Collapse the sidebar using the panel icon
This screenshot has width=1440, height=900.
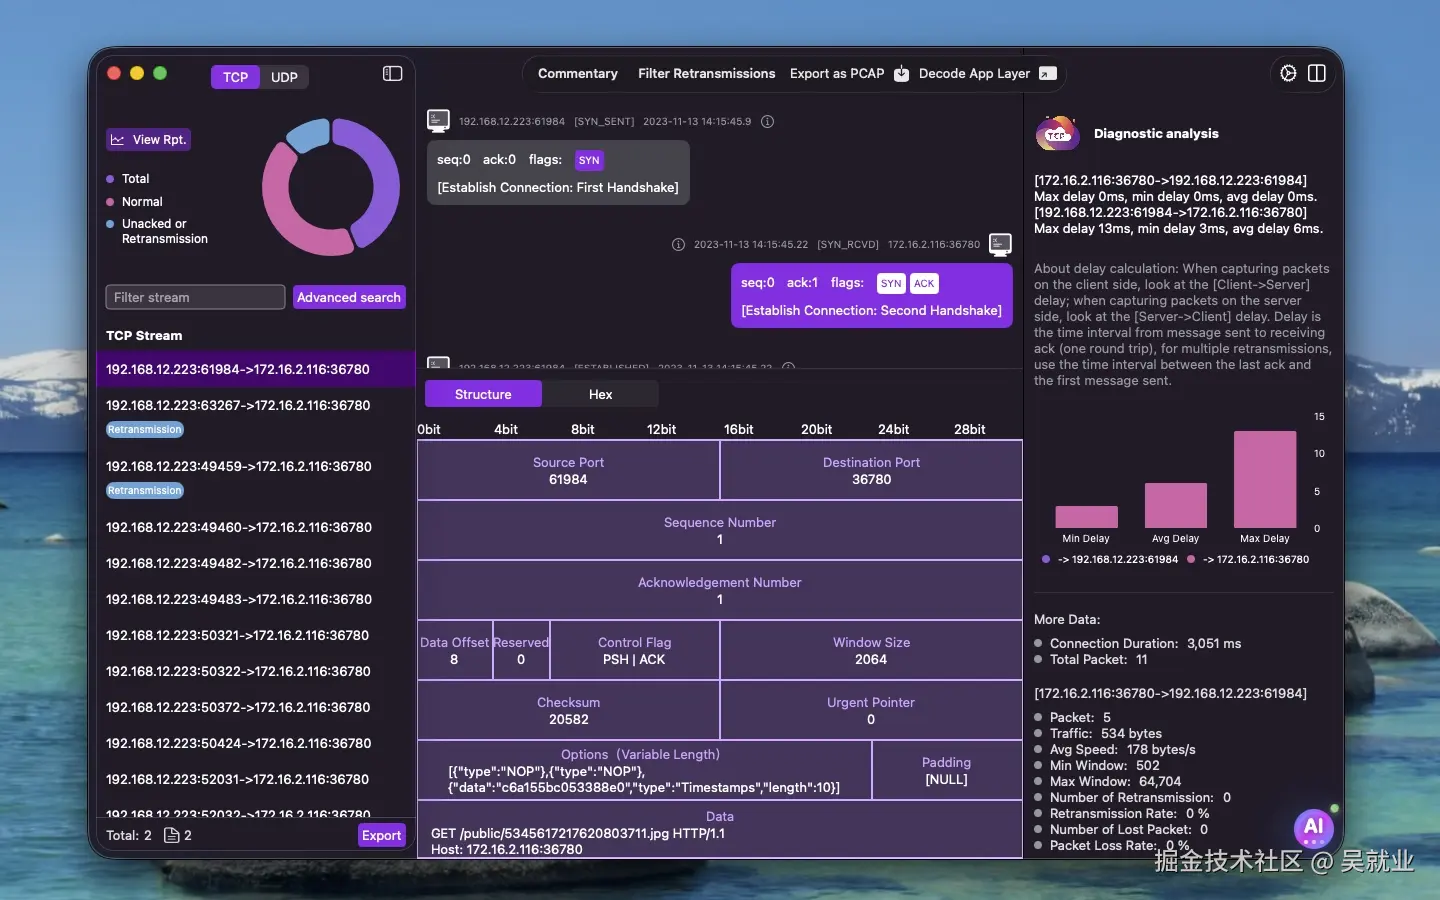click(391, 73)
